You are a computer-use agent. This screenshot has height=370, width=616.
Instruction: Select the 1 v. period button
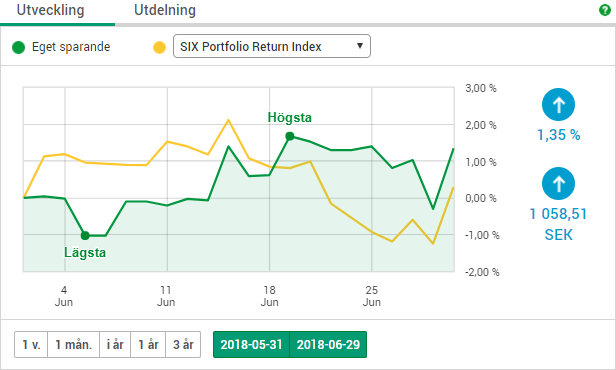pyautogui.click(x=31, y=344)
